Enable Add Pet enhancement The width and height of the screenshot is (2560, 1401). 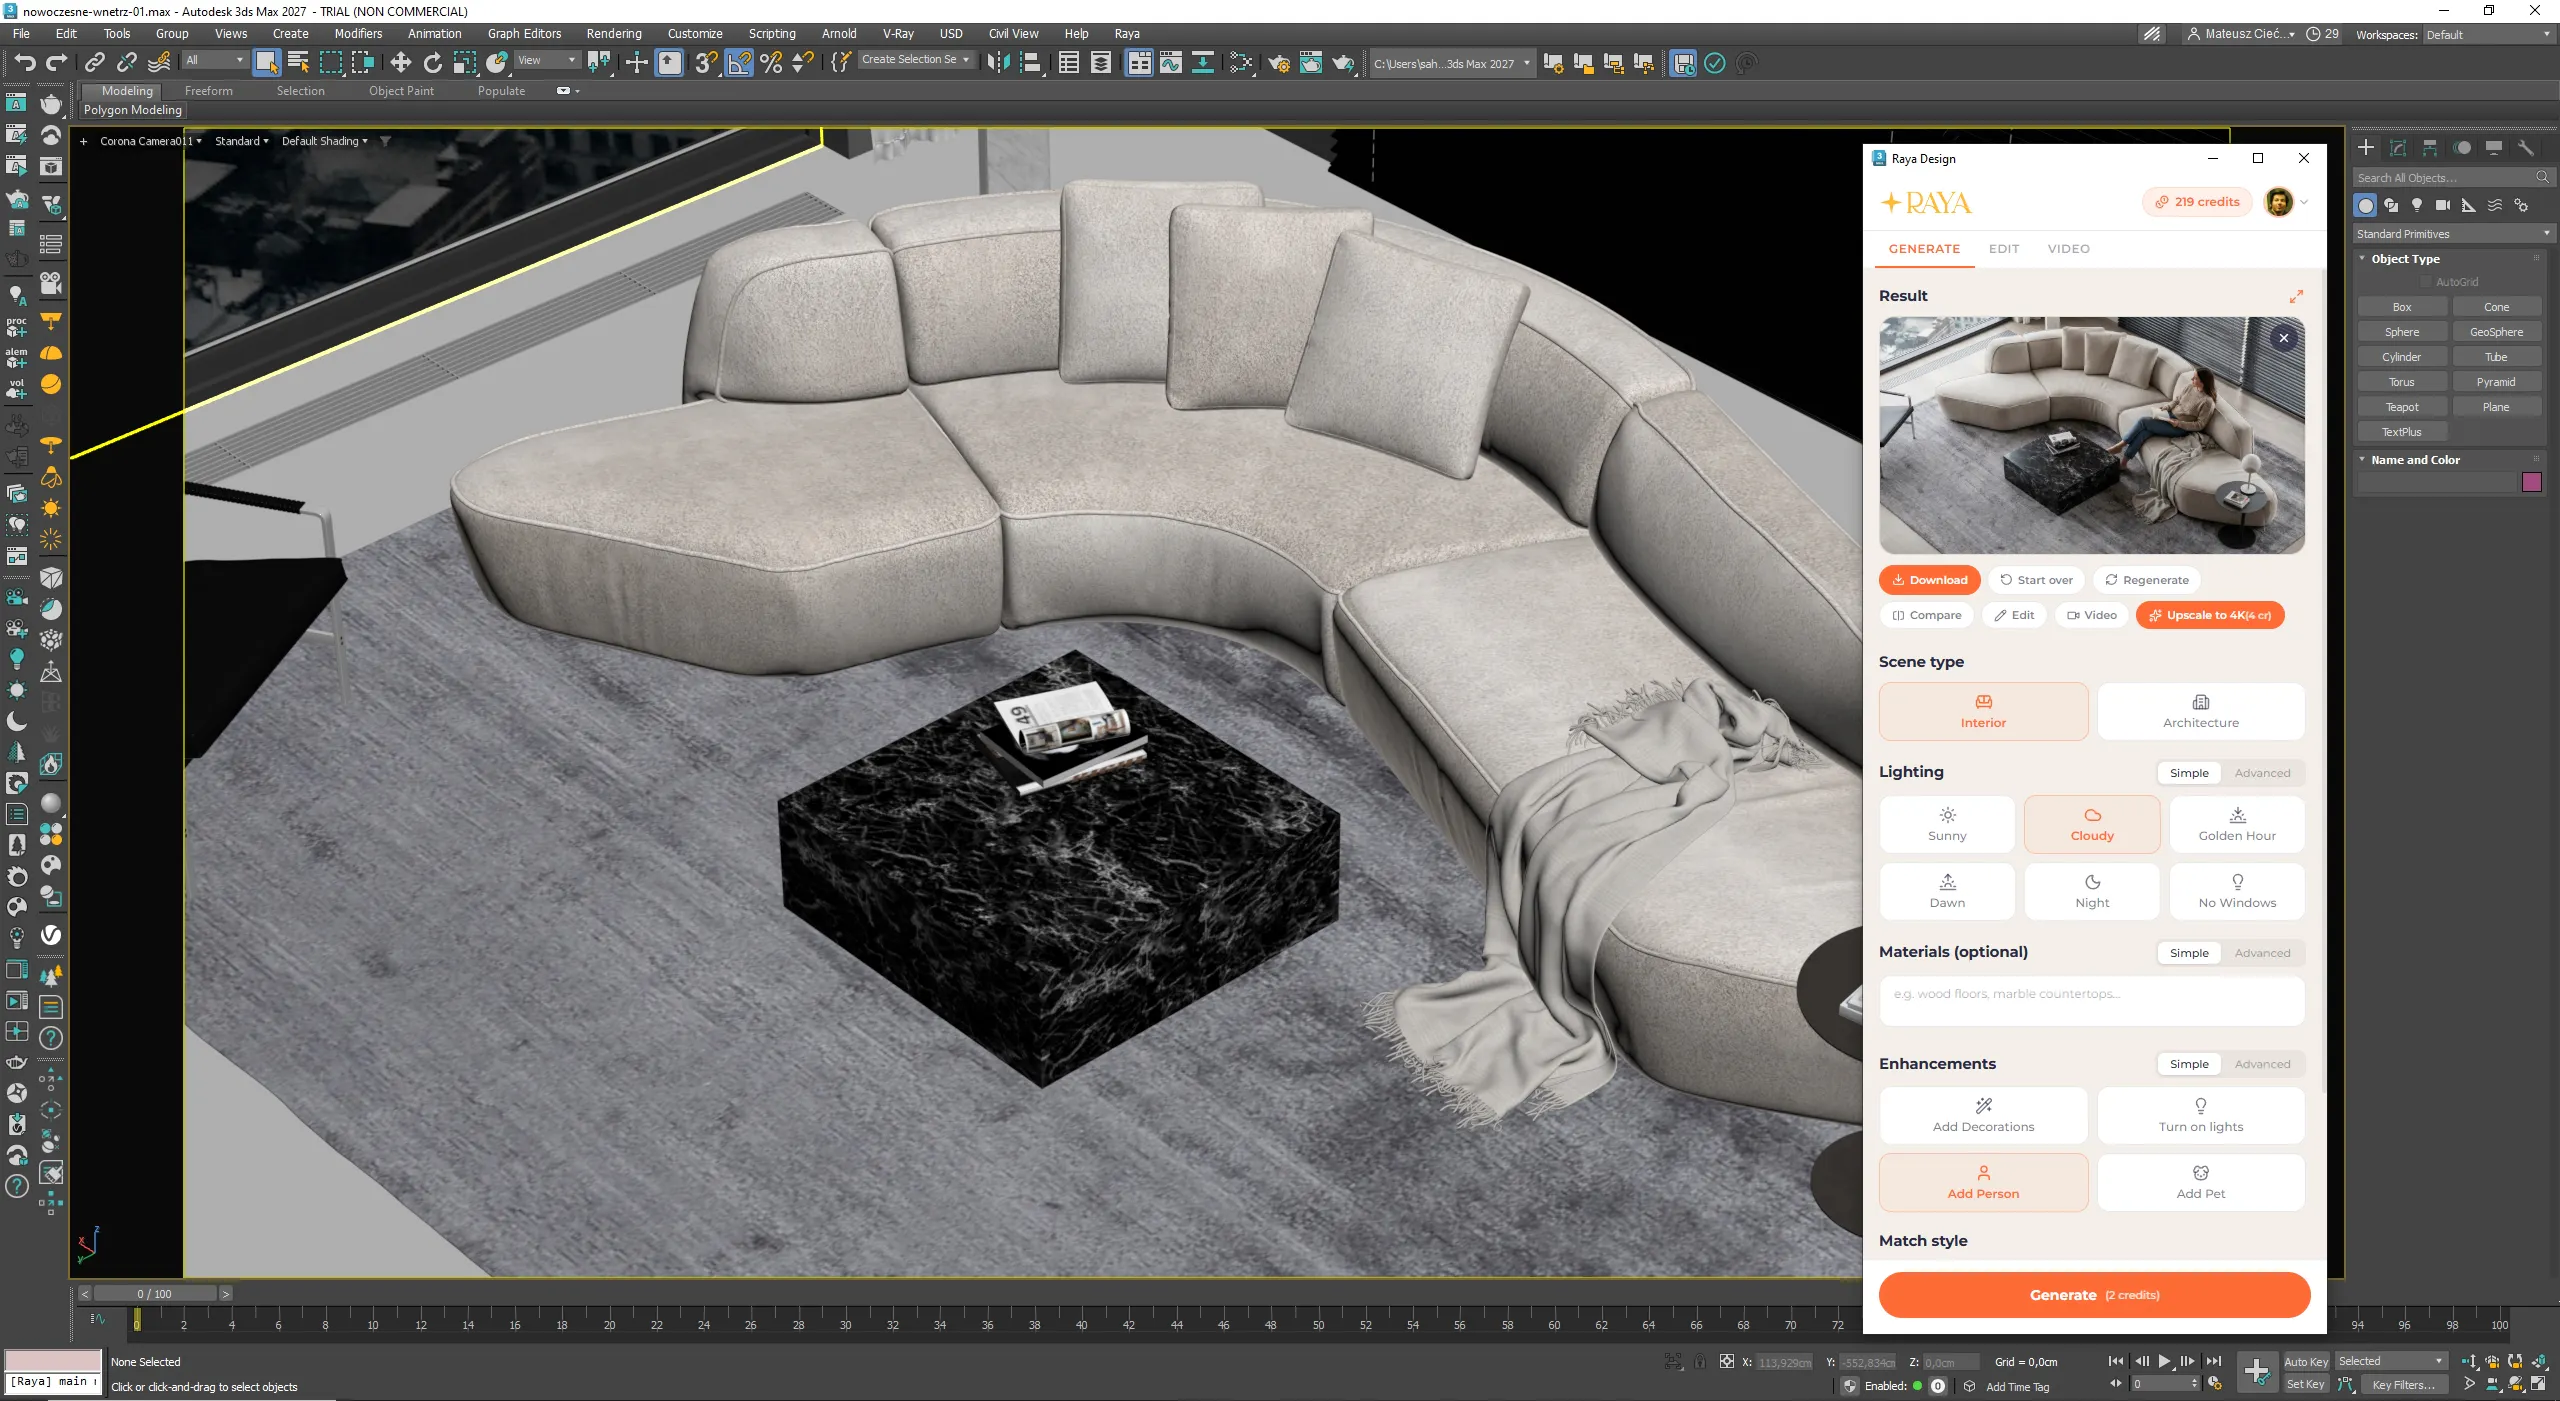point(2201,1182)
